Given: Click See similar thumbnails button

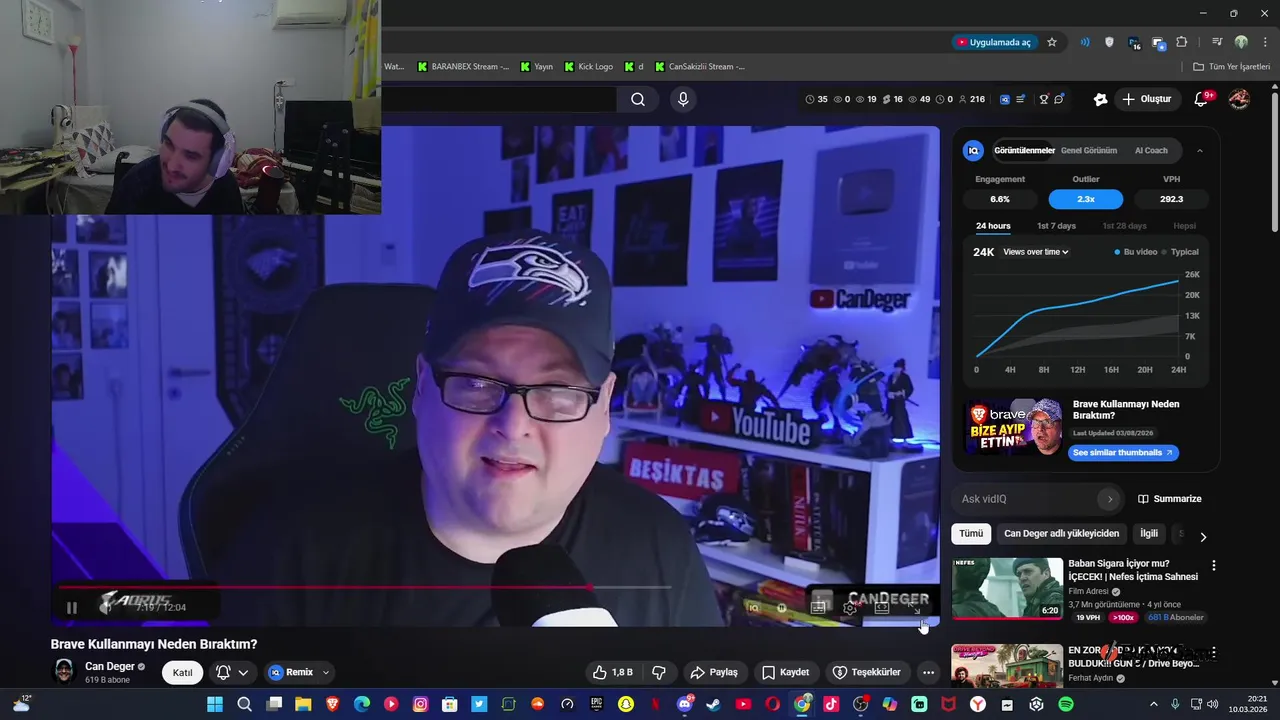Looking at the screenshot, I should tap(1123, 453).
